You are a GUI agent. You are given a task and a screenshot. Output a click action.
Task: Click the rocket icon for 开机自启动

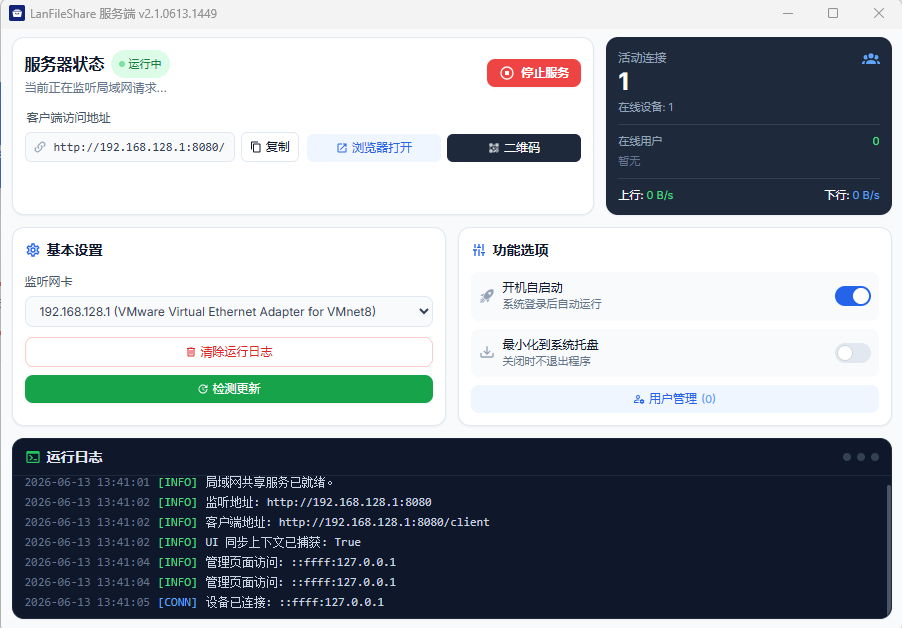(x=487, y=296)
